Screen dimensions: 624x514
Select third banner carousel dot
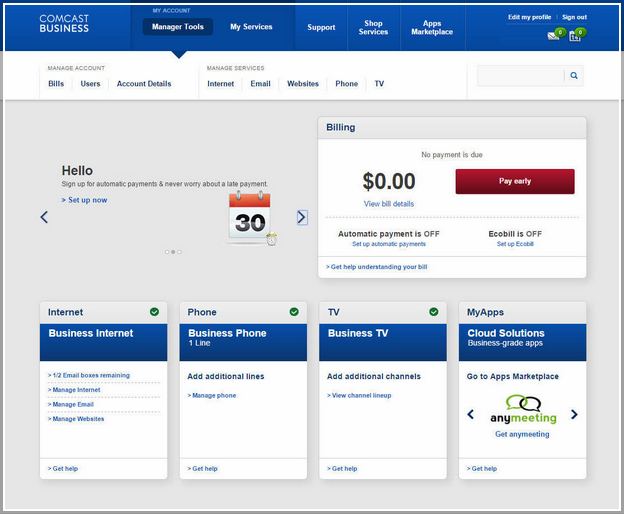click(179, 252)
